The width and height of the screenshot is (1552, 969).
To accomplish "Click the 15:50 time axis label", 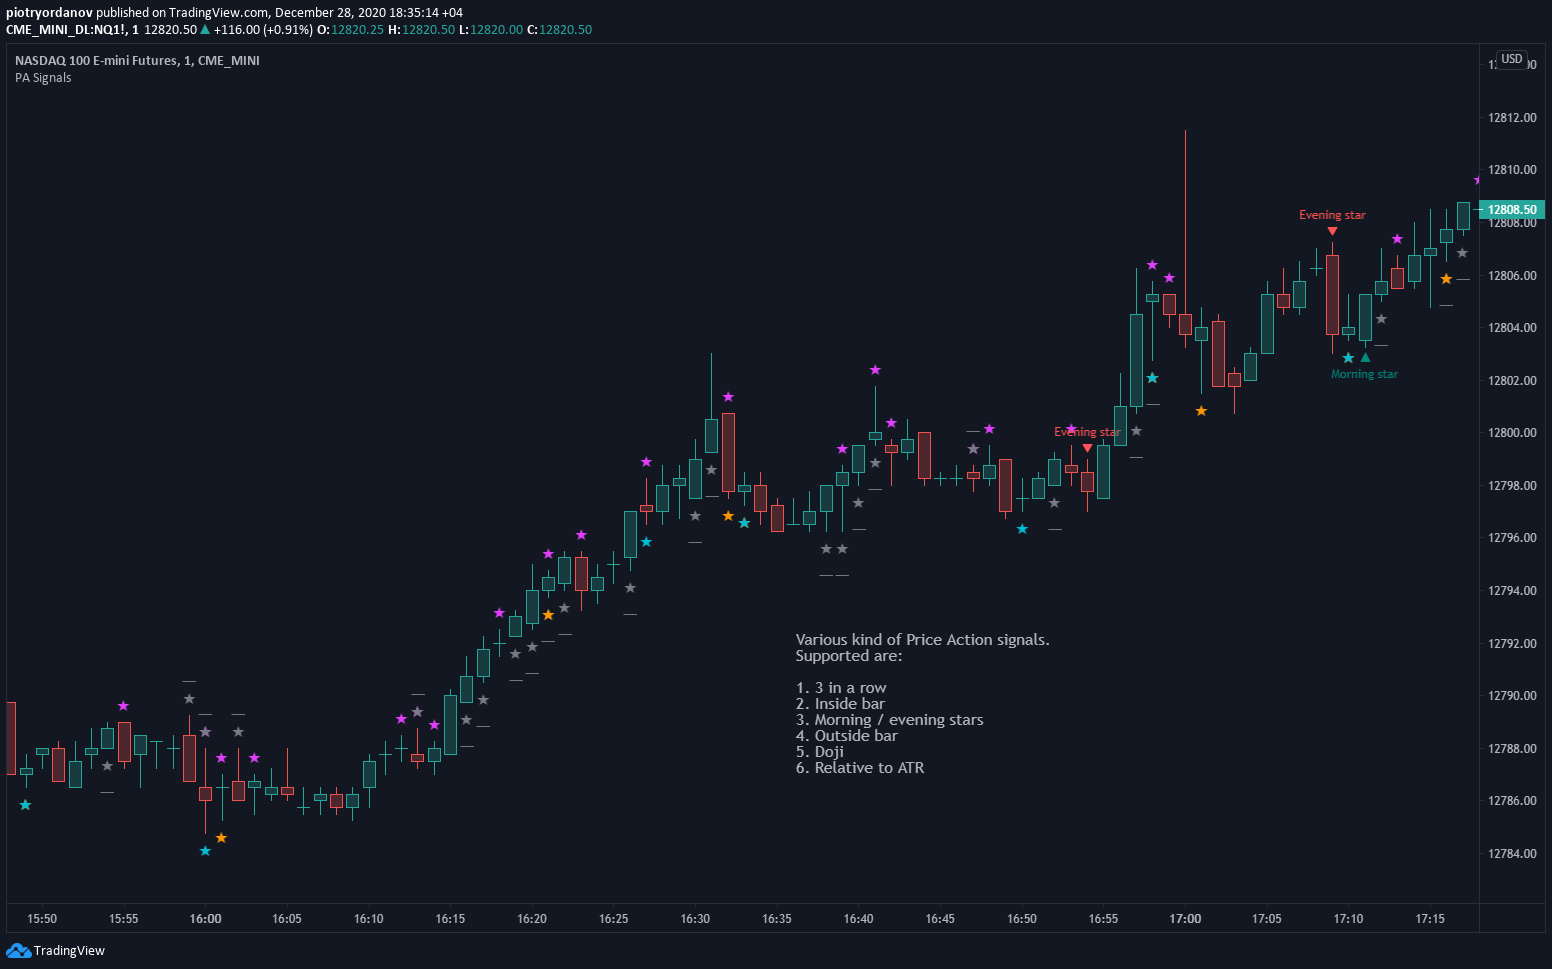I will point(42,919).
